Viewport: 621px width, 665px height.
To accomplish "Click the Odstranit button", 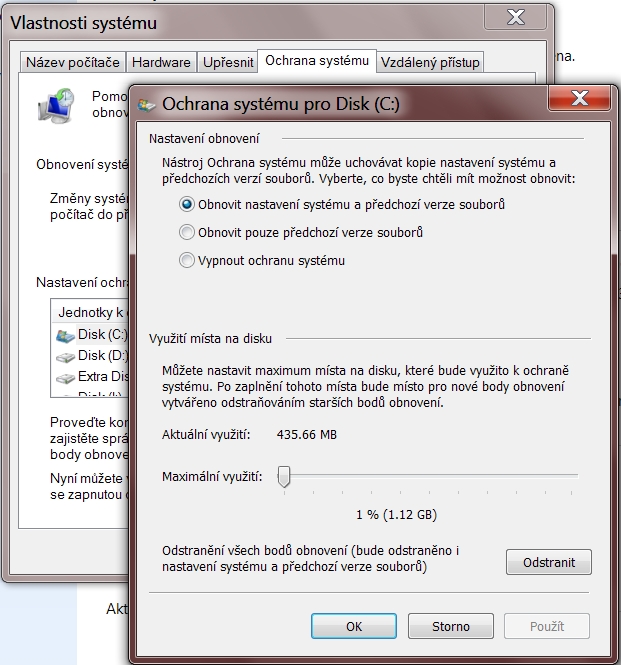I will click(548, 562).
